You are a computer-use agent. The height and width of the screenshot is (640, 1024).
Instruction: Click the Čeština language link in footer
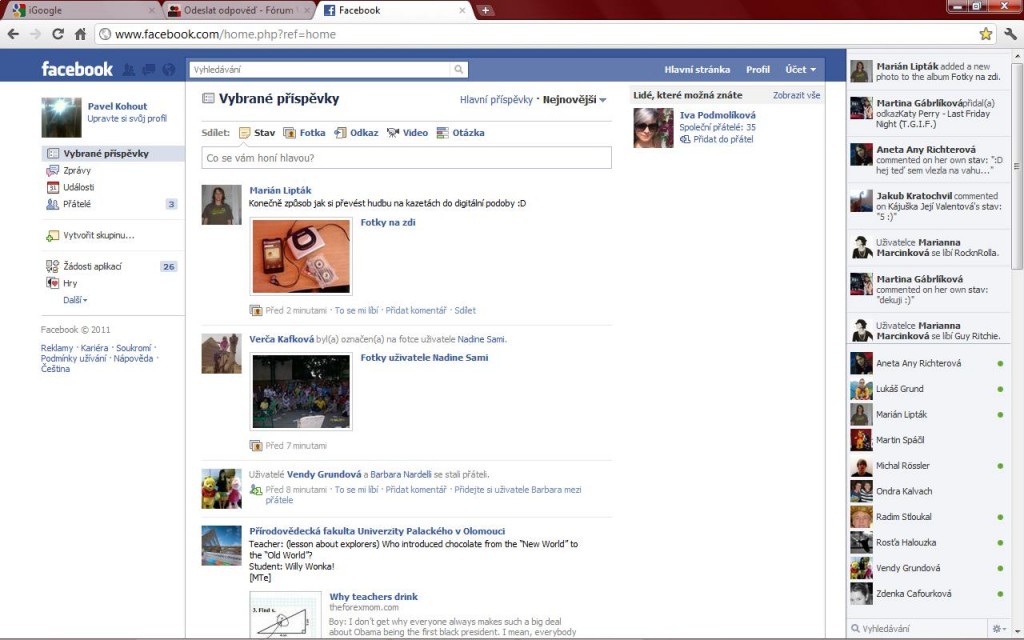click(x=55, y=369)
